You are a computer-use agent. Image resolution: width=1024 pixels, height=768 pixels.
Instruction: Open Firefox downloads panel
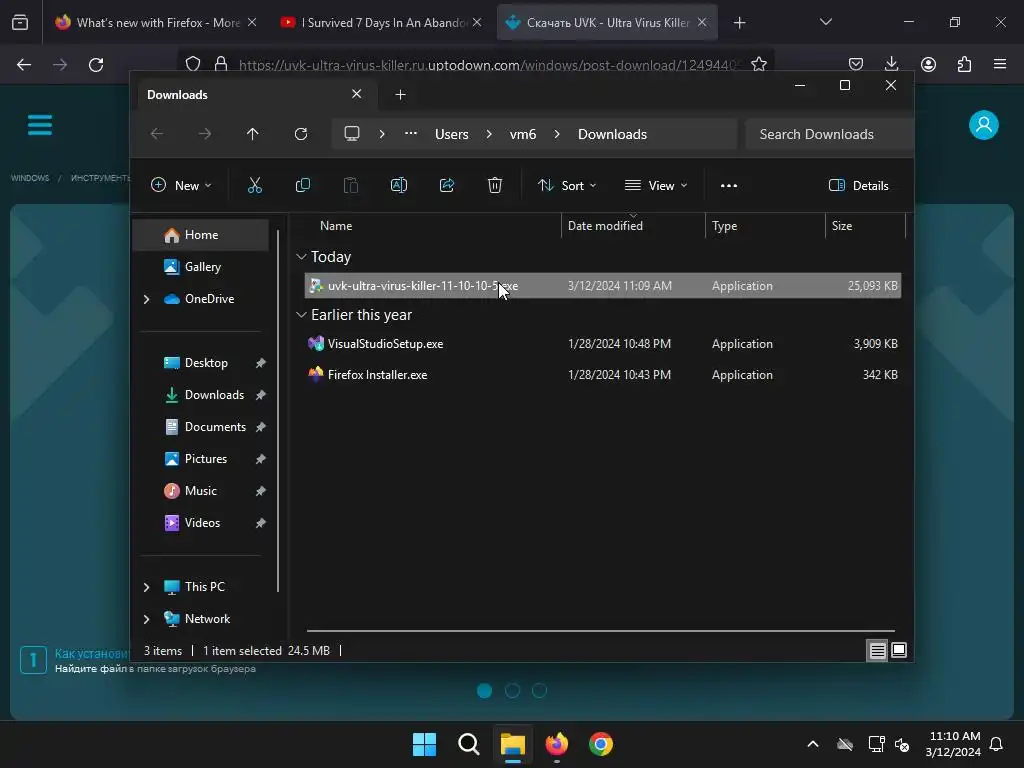pos(891,64)
